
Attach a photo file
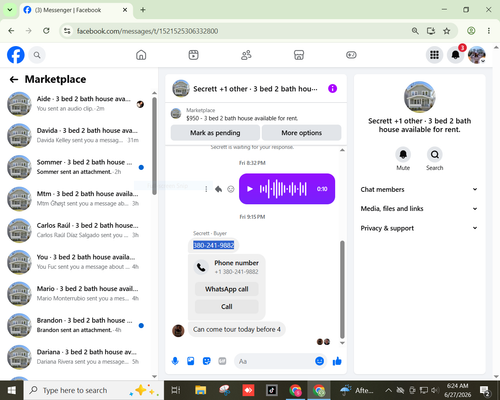pos(191,361)
